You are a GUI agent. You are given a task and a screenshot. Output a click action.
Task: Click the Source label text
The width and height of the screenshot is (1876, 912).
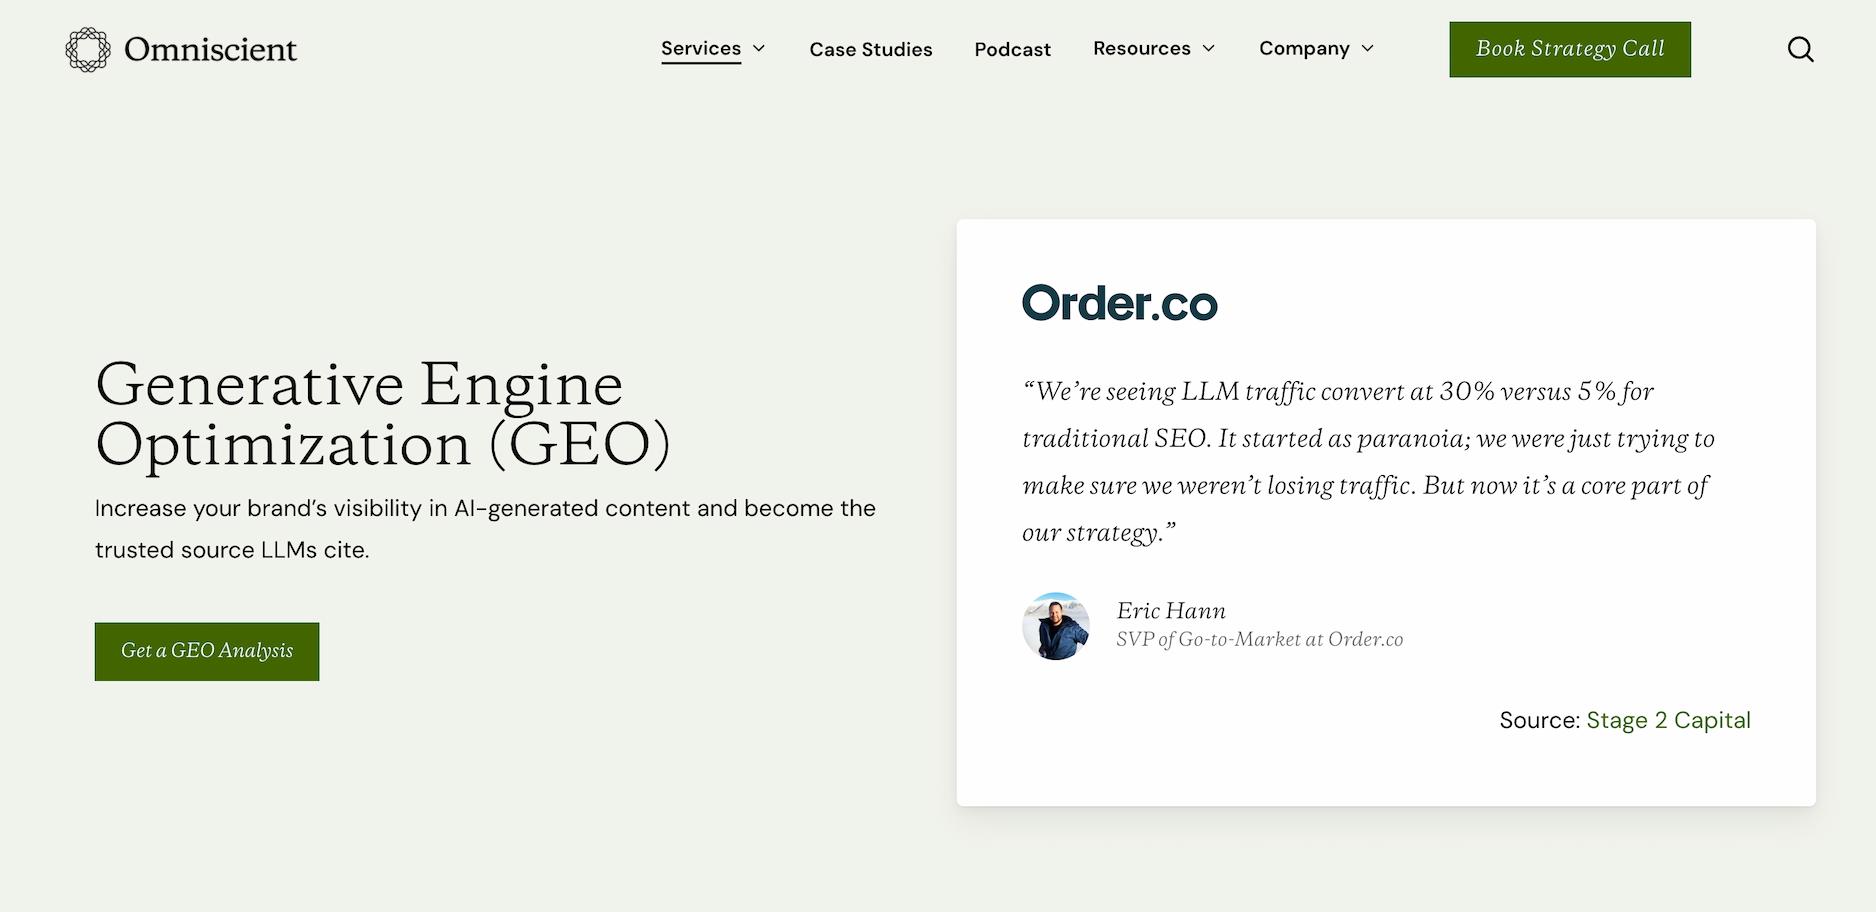tap(1539, 720)
